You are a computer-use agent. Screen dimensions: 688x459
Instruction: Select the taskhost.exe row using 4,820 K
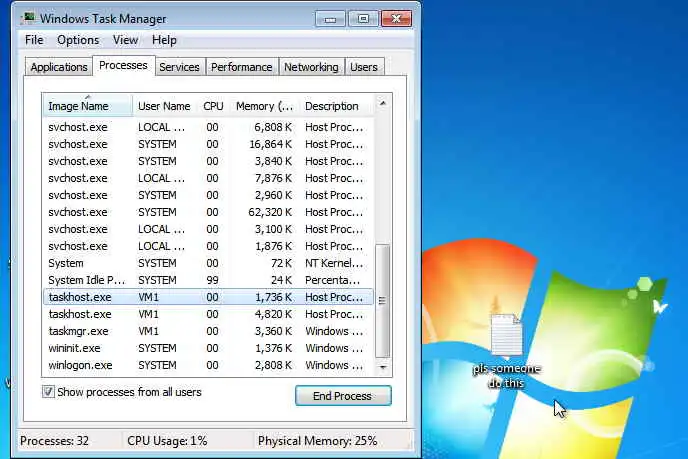208,314
